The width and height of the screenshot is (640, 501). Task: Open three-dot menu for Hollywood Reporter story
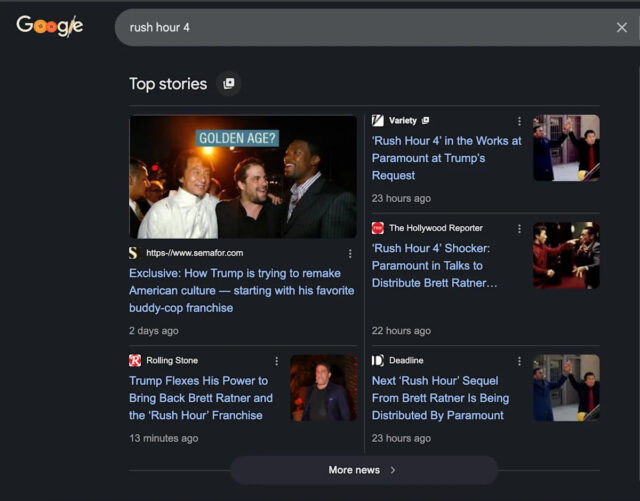pos(519,229)
